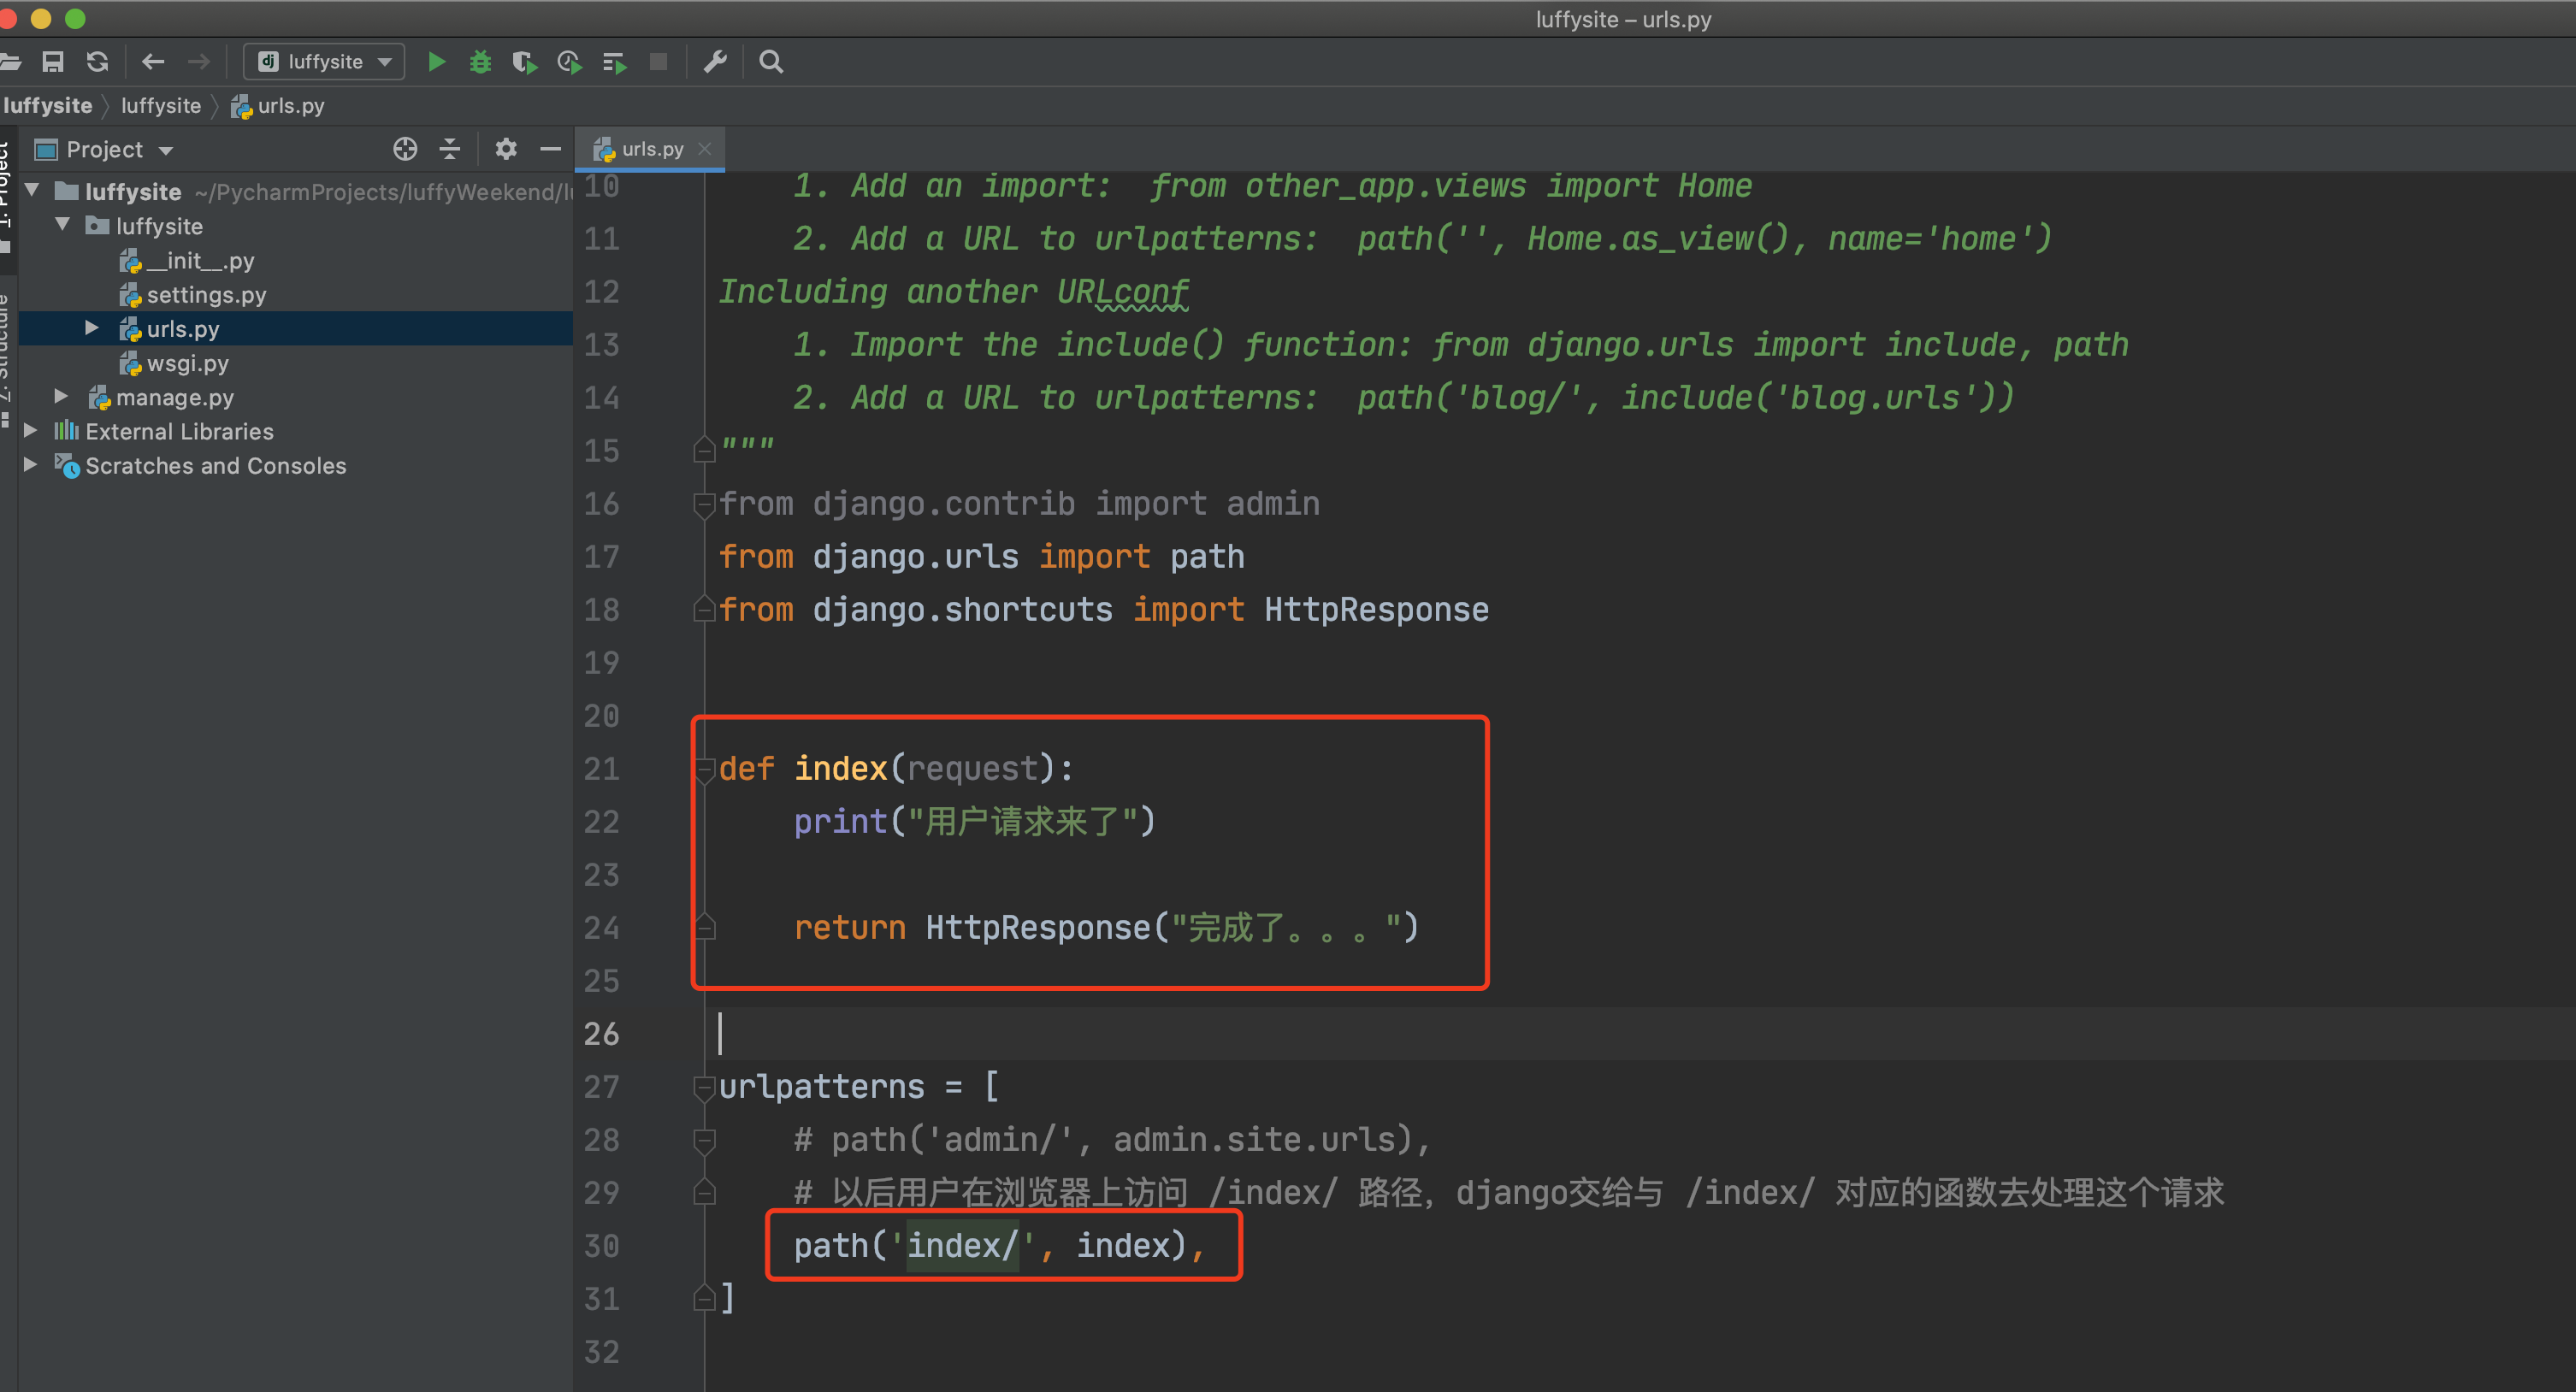
Task: Expand the External Libraries node
Action: pos(30,430)
